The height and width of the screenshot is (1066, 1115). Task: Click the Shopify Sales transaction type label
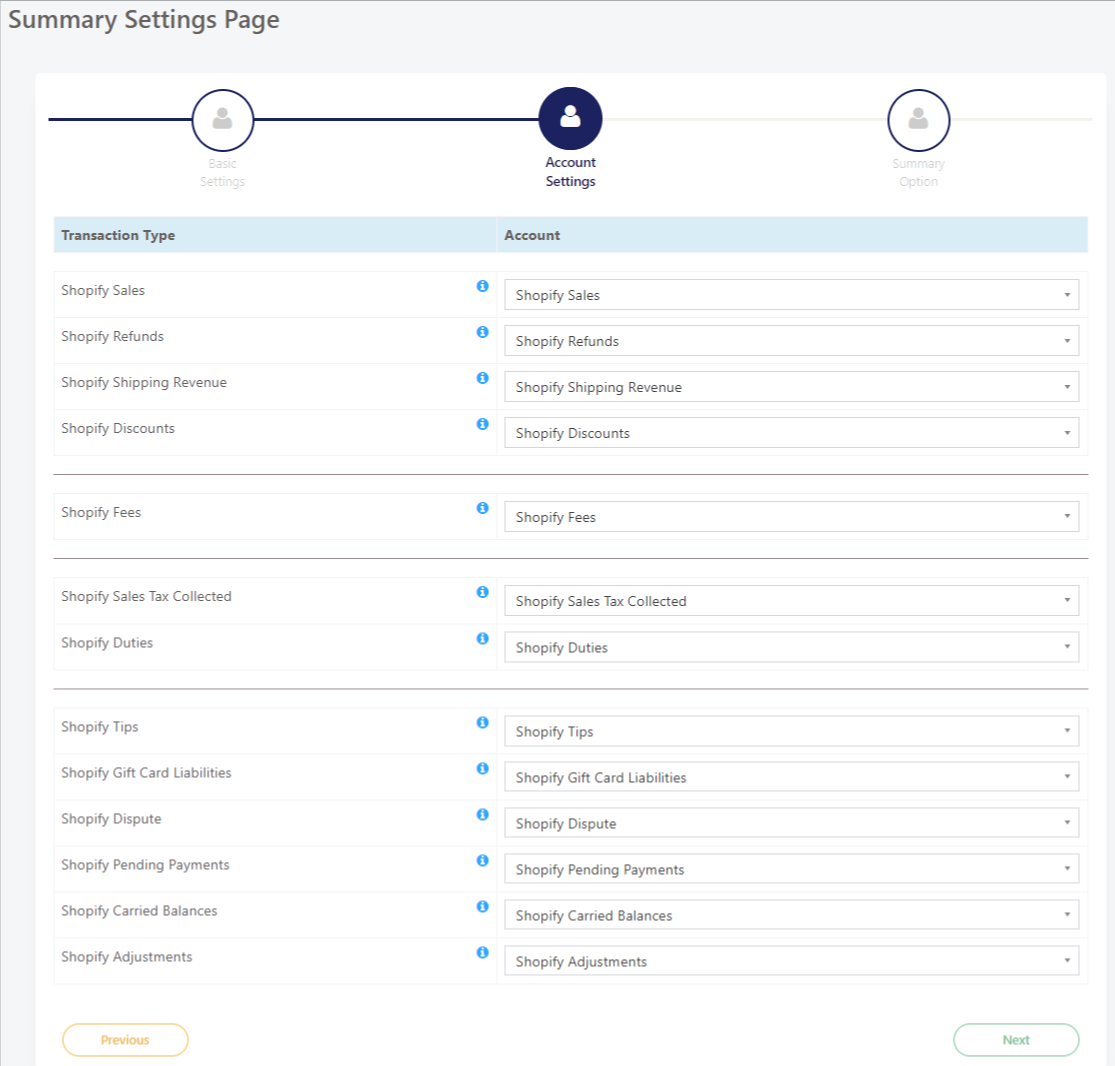pyautogui.click(x=103, y=290)
